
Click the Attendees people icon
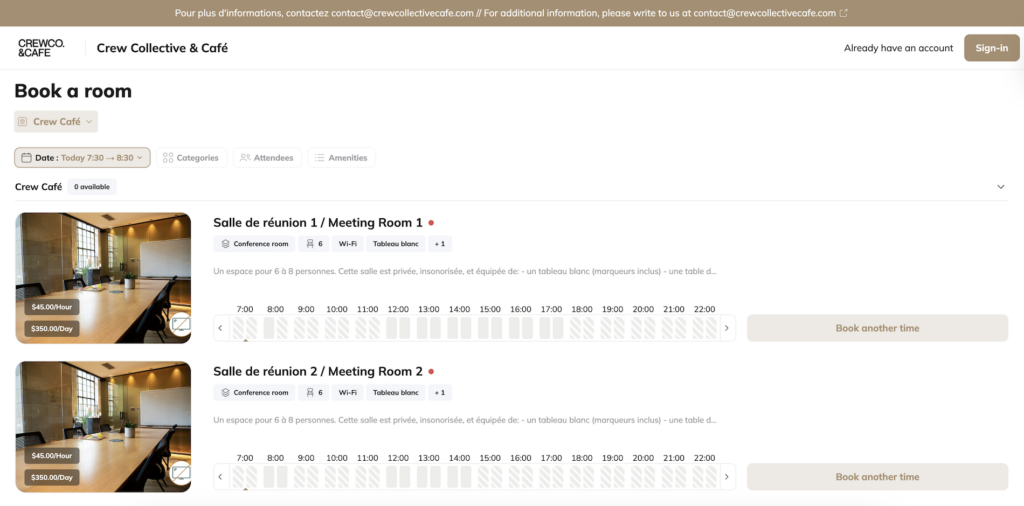pyautogui.click(x=245, y=157)
